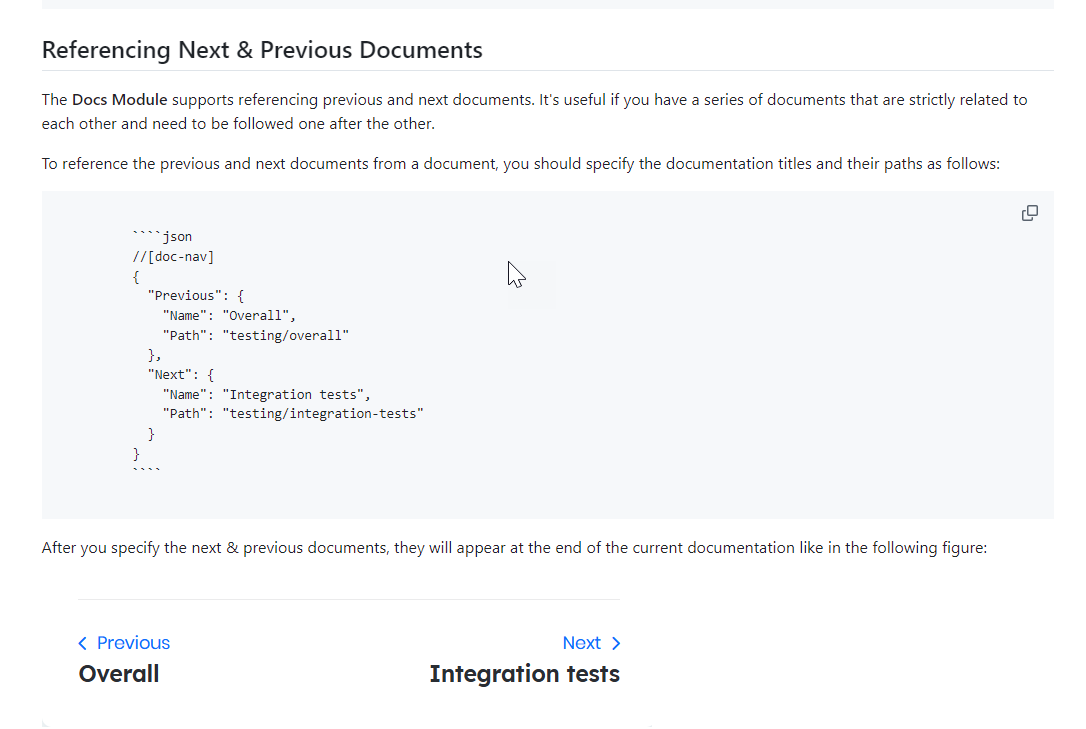
Task: Click the copy code icon in code block
Action: click(1029, 213)
